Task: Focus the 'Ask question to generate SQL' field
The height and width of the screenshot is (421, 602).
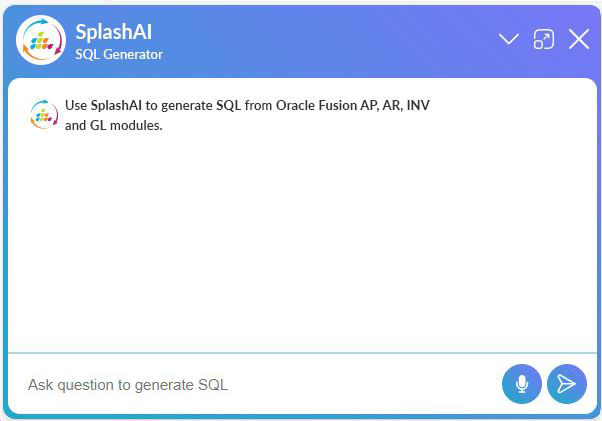Action: click(x=250, y=384)
